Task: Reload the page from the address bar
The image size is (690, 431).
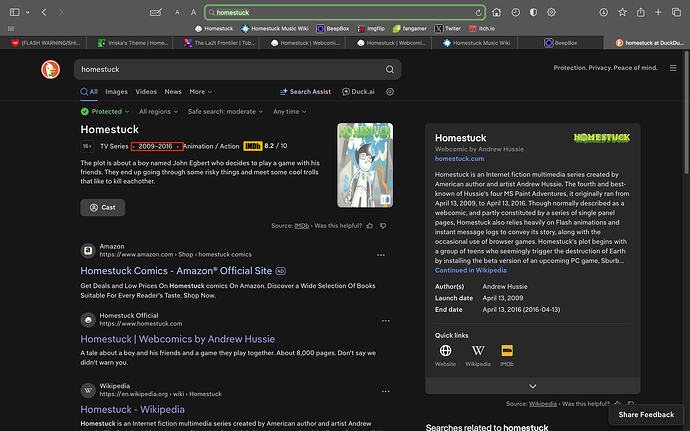Action: tap(478, 12)
